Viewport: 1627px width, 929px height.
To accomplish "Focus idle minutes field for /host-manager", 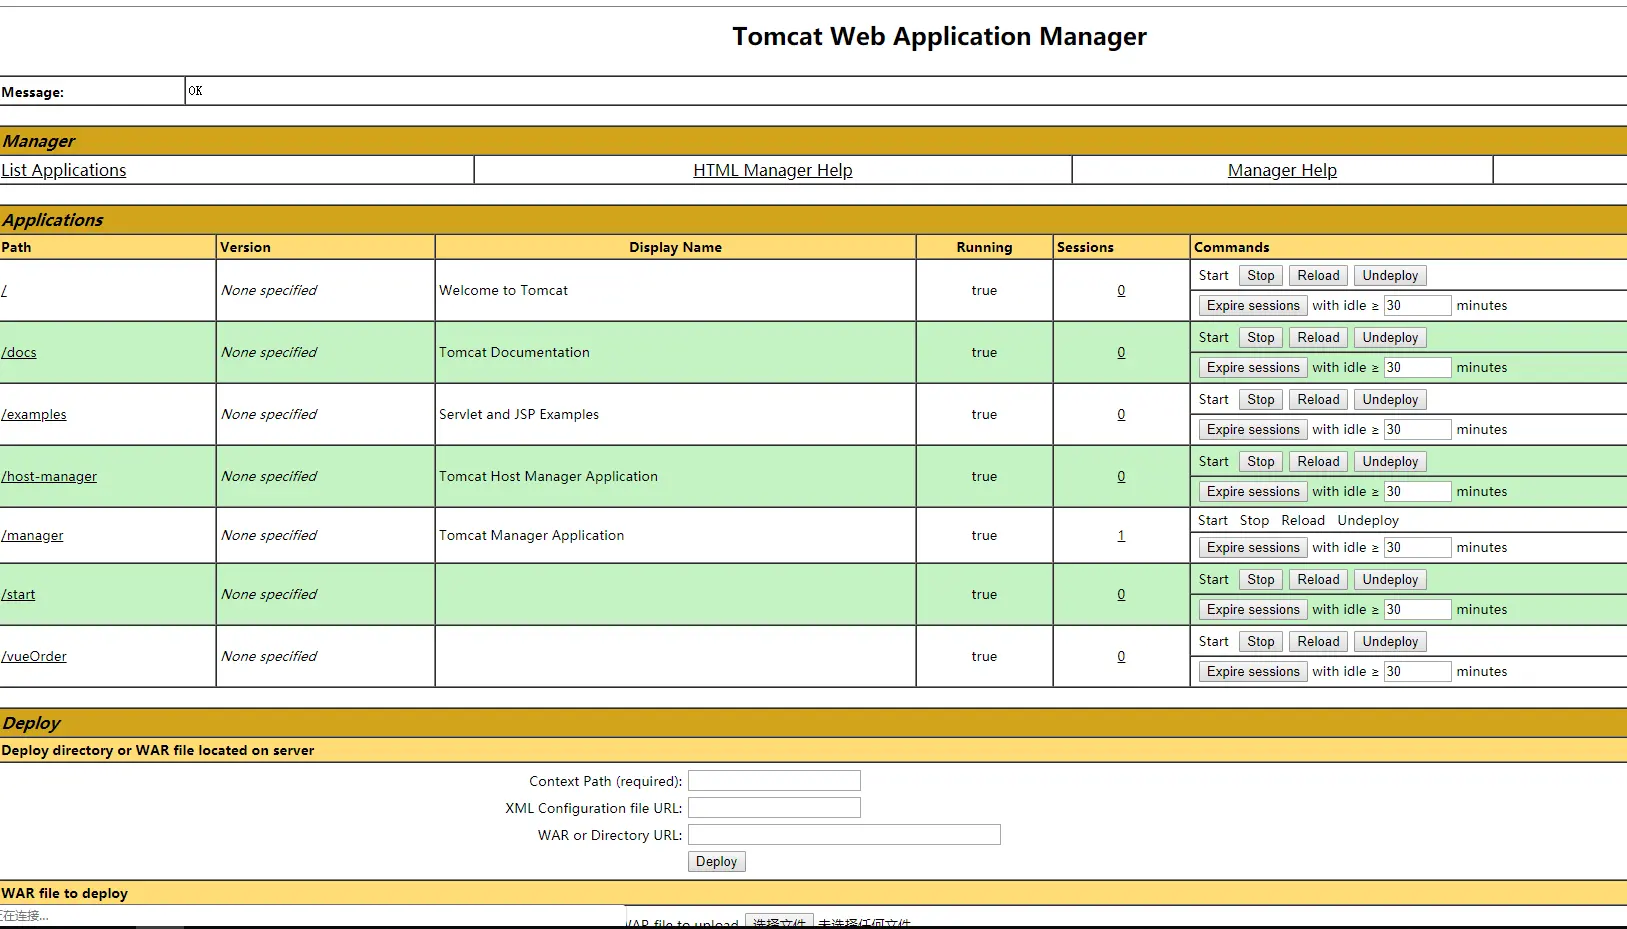I will [1417, 492].
